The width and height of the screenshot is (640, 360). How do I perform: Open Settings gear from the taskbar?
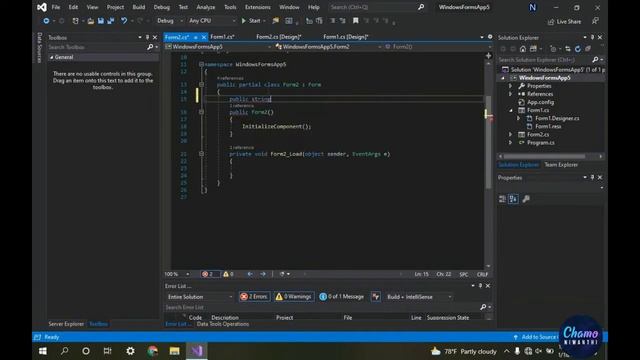(x=130, y=351)
